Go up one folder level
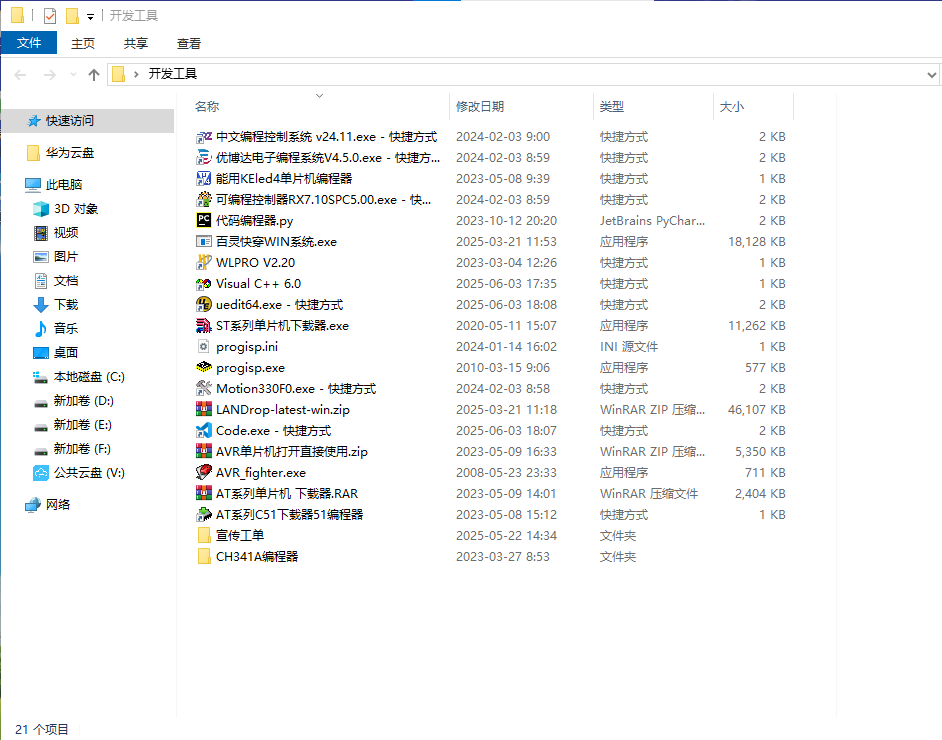Viewport: 942px width, 740px height. coord(94,74)
